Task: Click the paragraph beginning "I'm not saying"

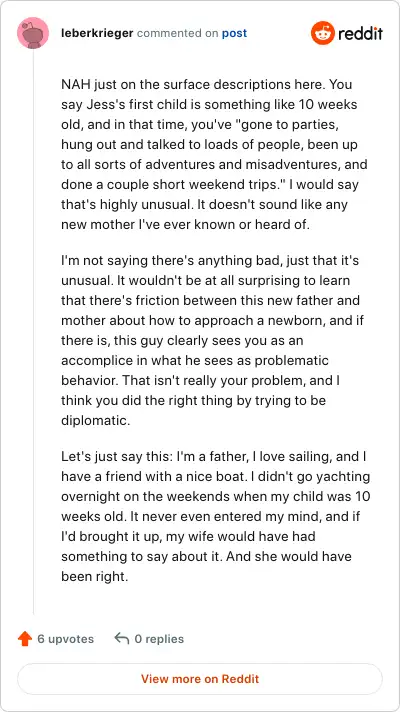Action: click(212, 341)
